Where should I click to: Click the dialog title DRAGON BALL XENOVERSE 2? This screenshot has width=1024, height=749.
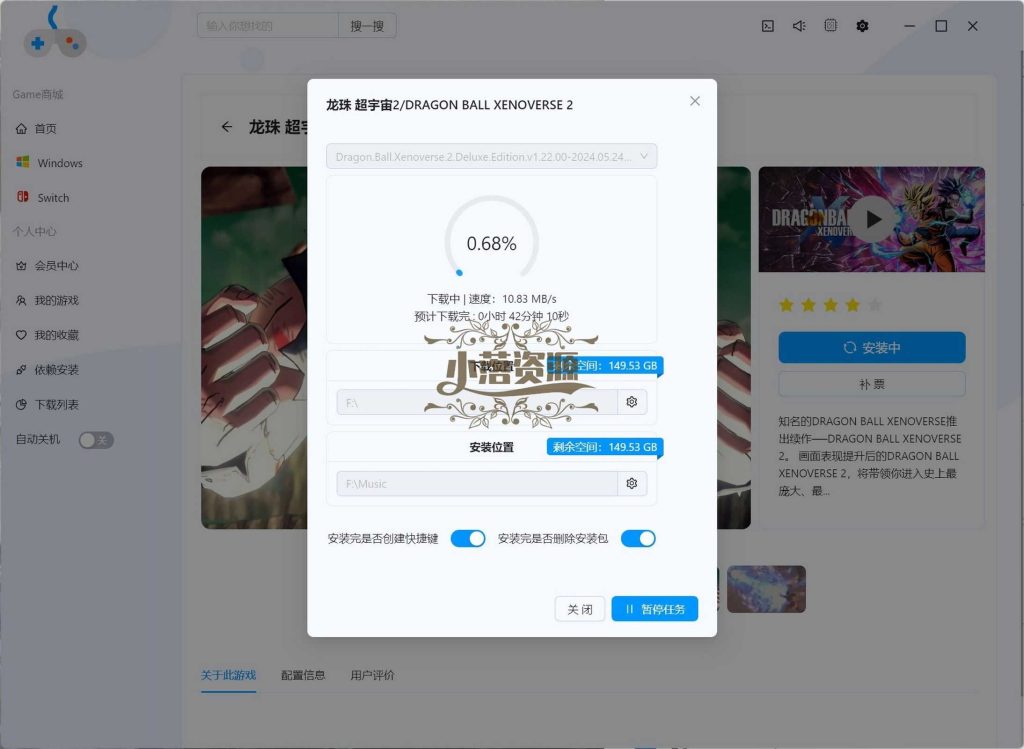coord(449,105)
